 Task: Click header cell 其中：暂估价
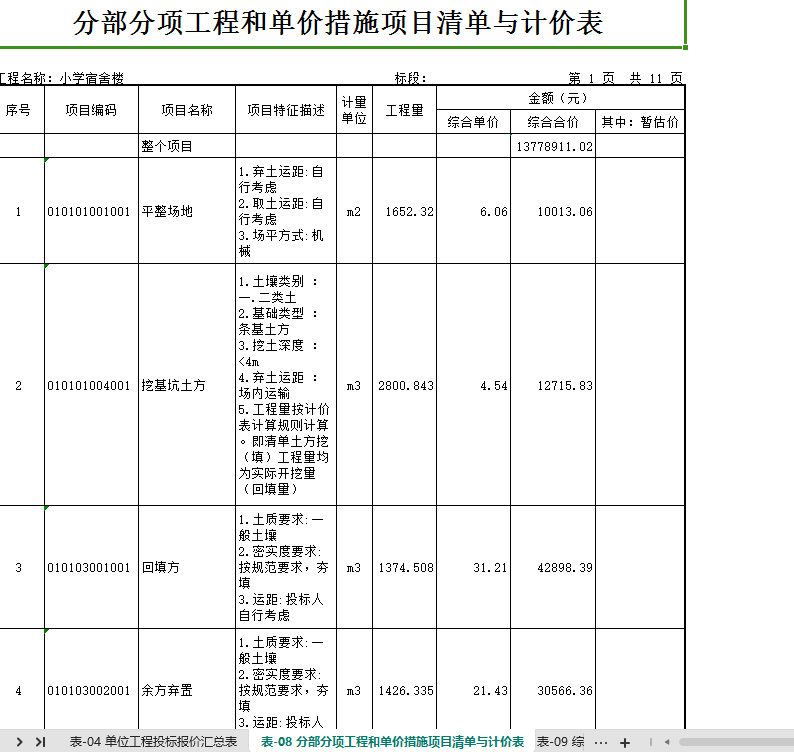640,122
